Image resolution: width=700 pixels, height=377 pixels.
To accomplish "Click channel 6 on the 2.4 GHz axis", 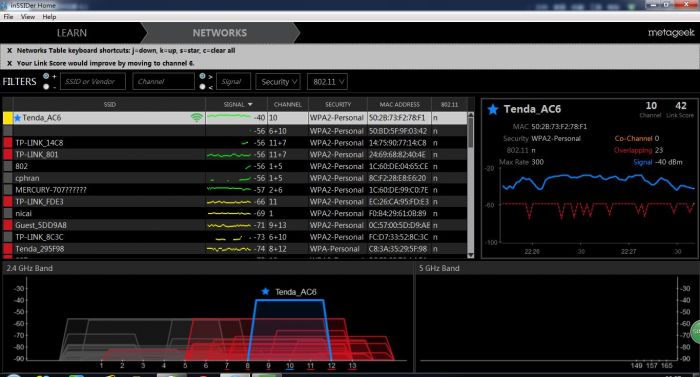I will (206, 365).
